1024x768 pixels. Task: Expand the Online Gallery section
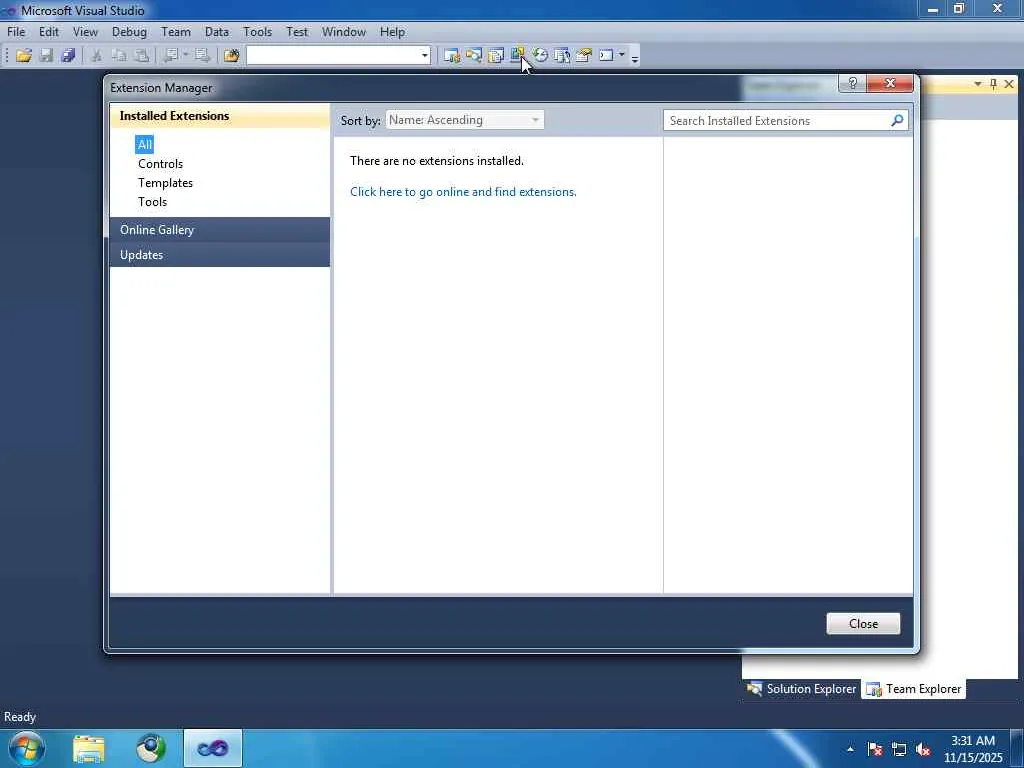point(220,230)
